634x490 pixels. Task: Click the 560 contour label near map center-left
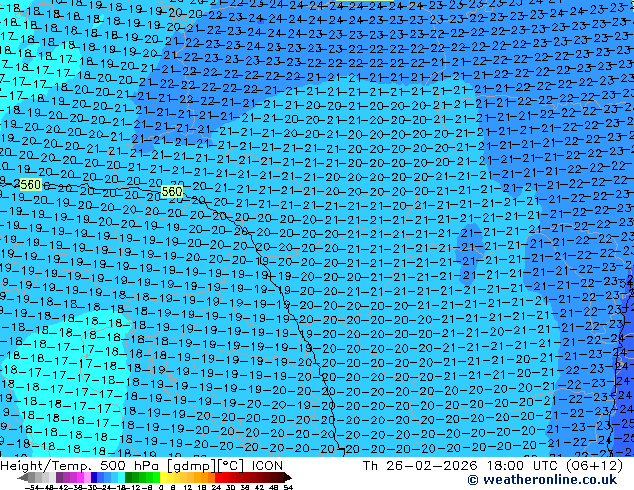click(x=172, y=191)
